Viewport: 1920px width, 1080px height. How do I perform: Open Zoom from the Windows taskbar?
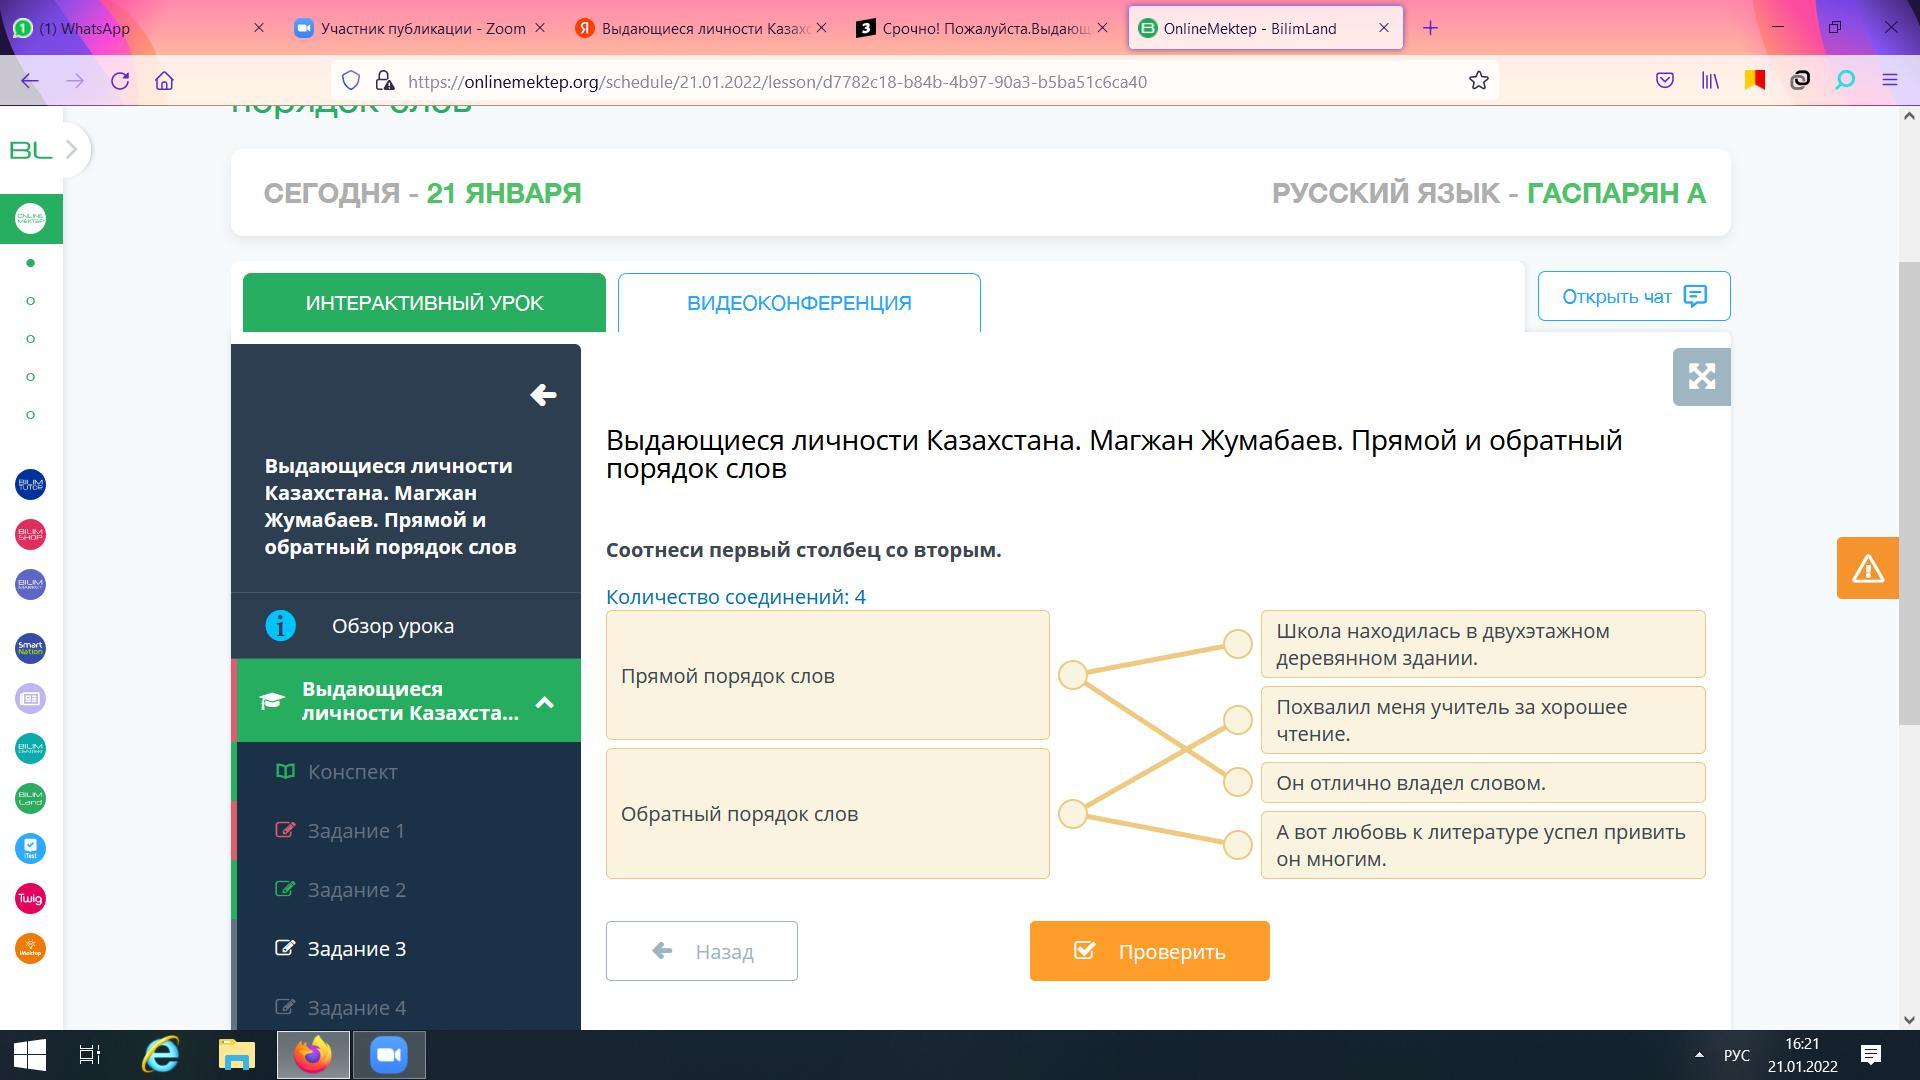point(389,1055)
